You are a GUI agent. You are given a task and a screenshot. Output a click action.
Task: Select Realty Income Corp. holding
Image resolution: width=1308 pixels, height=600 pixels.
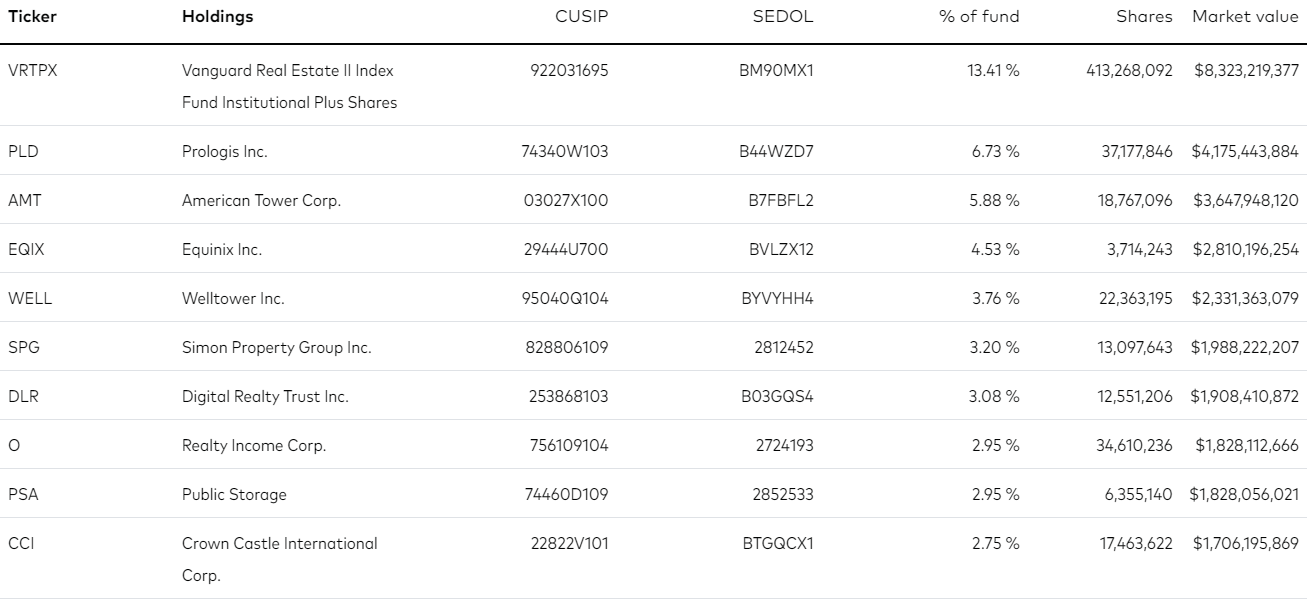(254, 445)
